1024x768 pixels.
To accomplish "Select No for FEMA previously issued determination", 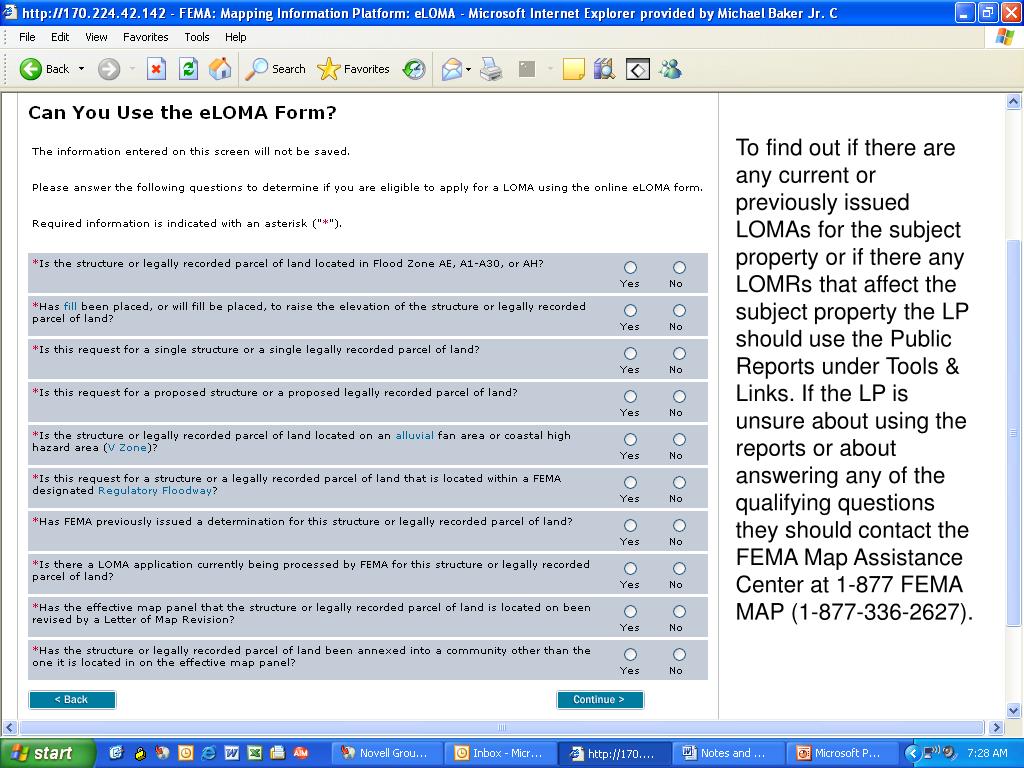I will tap(679, 525).
